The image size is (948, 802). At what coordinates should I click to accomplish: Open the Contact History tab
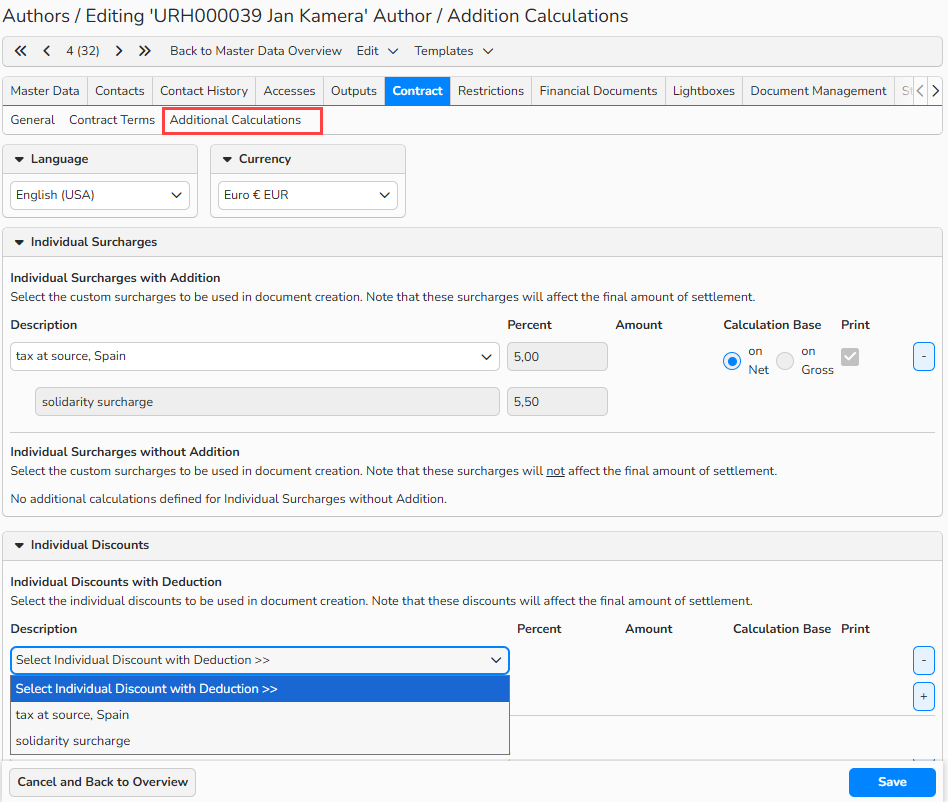click(x=204, y=91)
